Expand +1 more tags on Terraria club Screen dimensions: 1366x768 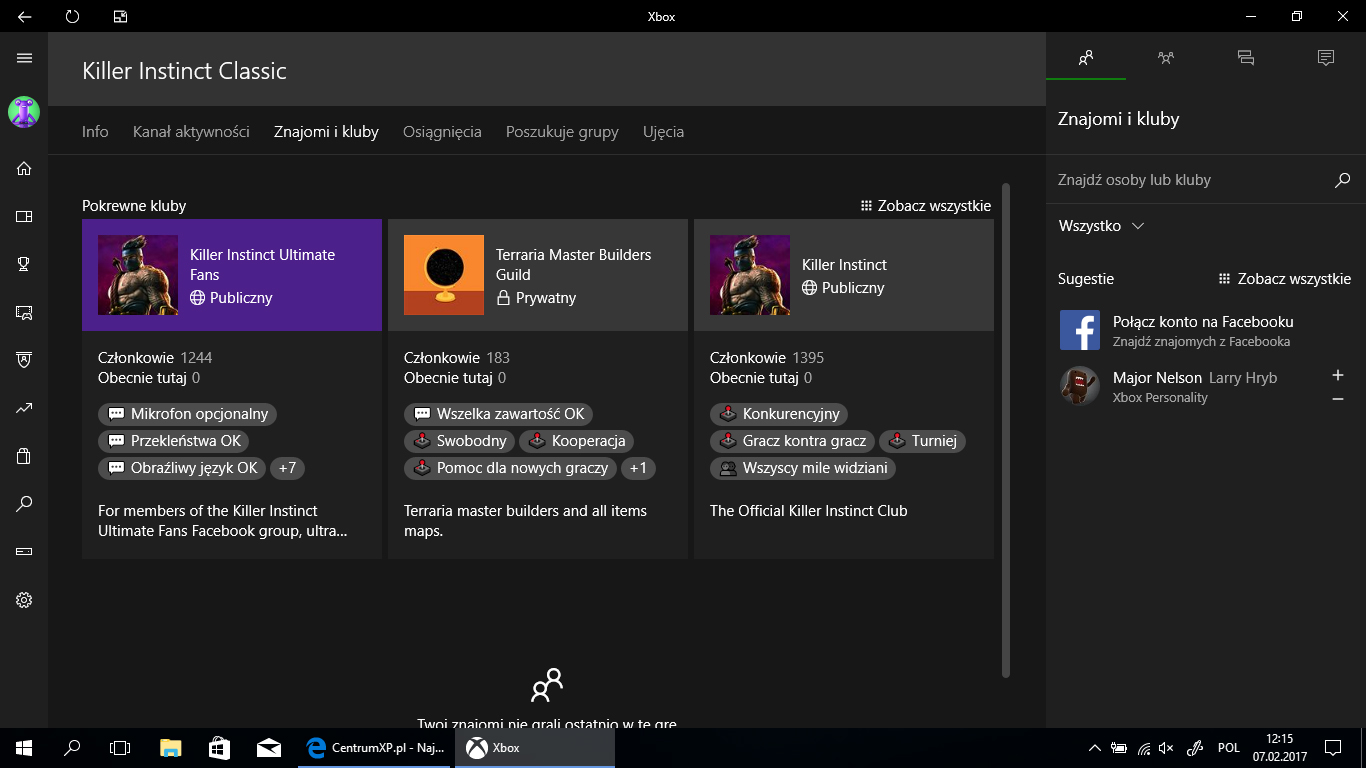(638, 468)
